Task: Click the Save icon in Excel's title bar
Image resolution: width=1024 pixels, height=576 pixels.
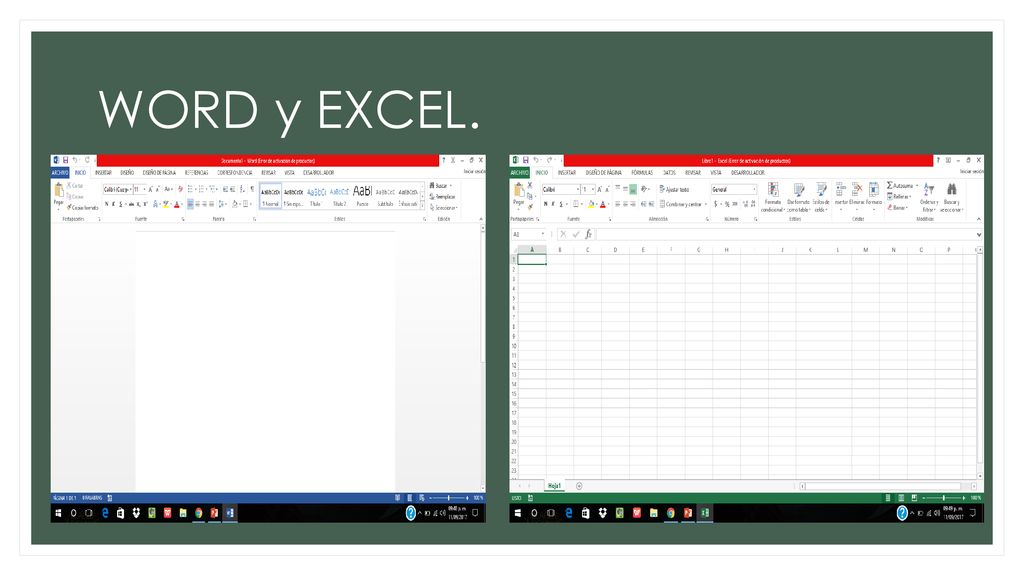Action: tap(525, 160)
